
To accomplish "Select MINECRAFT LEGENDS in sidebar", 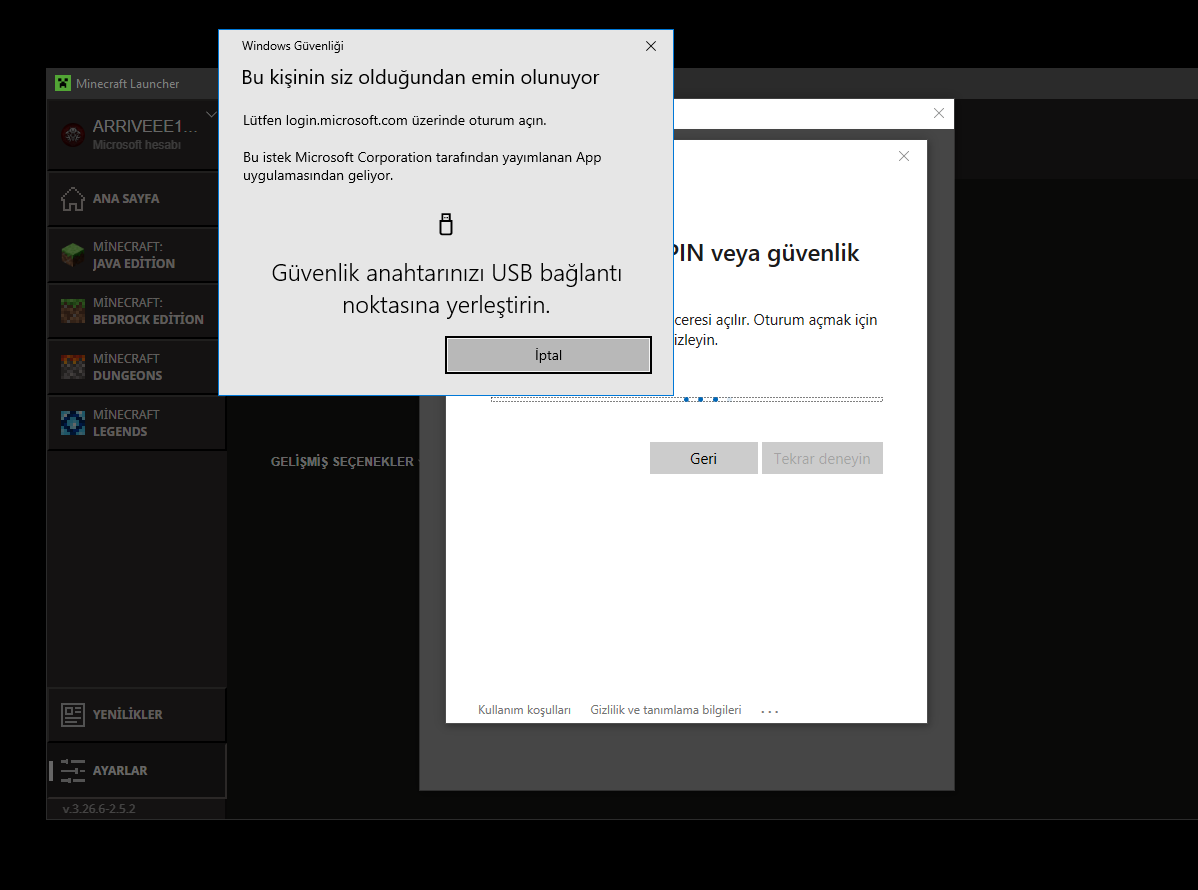I will coord(137,422).
